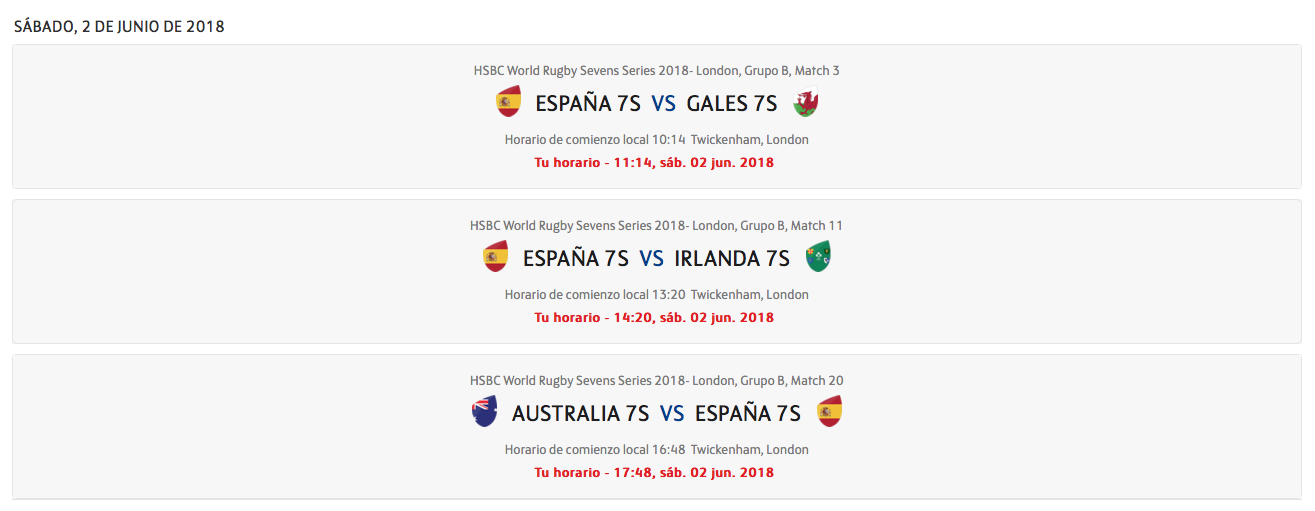Click the red 'Tu horario - 11:14' text
1315x511 pixels.
(x=654, y=162)
